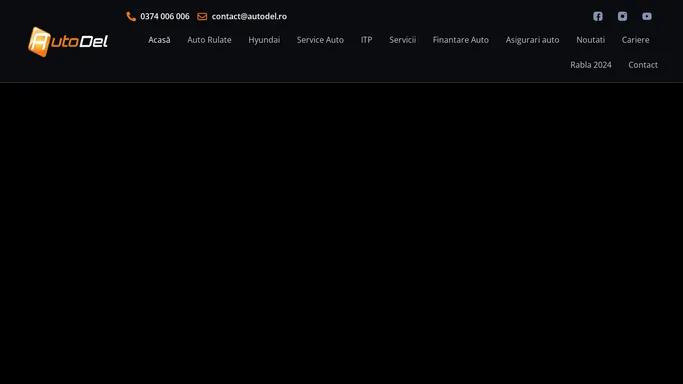This screenshot has width=683, height=384.
Task: Click the envelope email icon
Action: click(202, 17)
